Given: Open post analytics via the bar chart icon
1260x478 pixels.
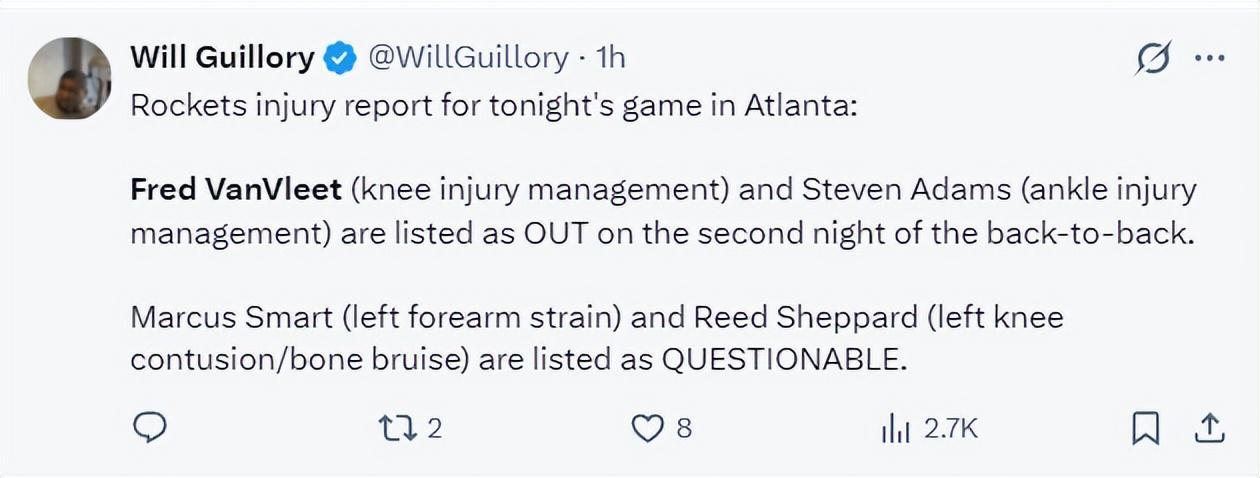Looking at the screenshot, I should pos(895,429).
